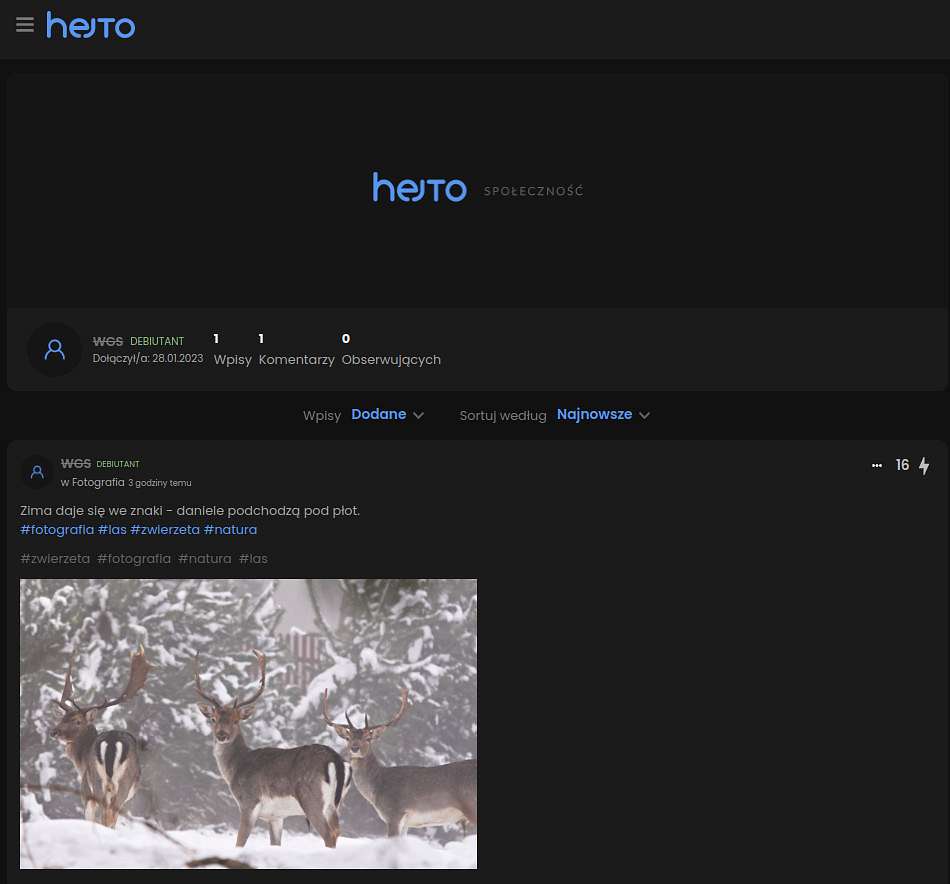This screenshot has height=884, width=950.
Task: Open the Dodane posts filter dropdown
Action: pyautogui.click(x=387, y=414)
